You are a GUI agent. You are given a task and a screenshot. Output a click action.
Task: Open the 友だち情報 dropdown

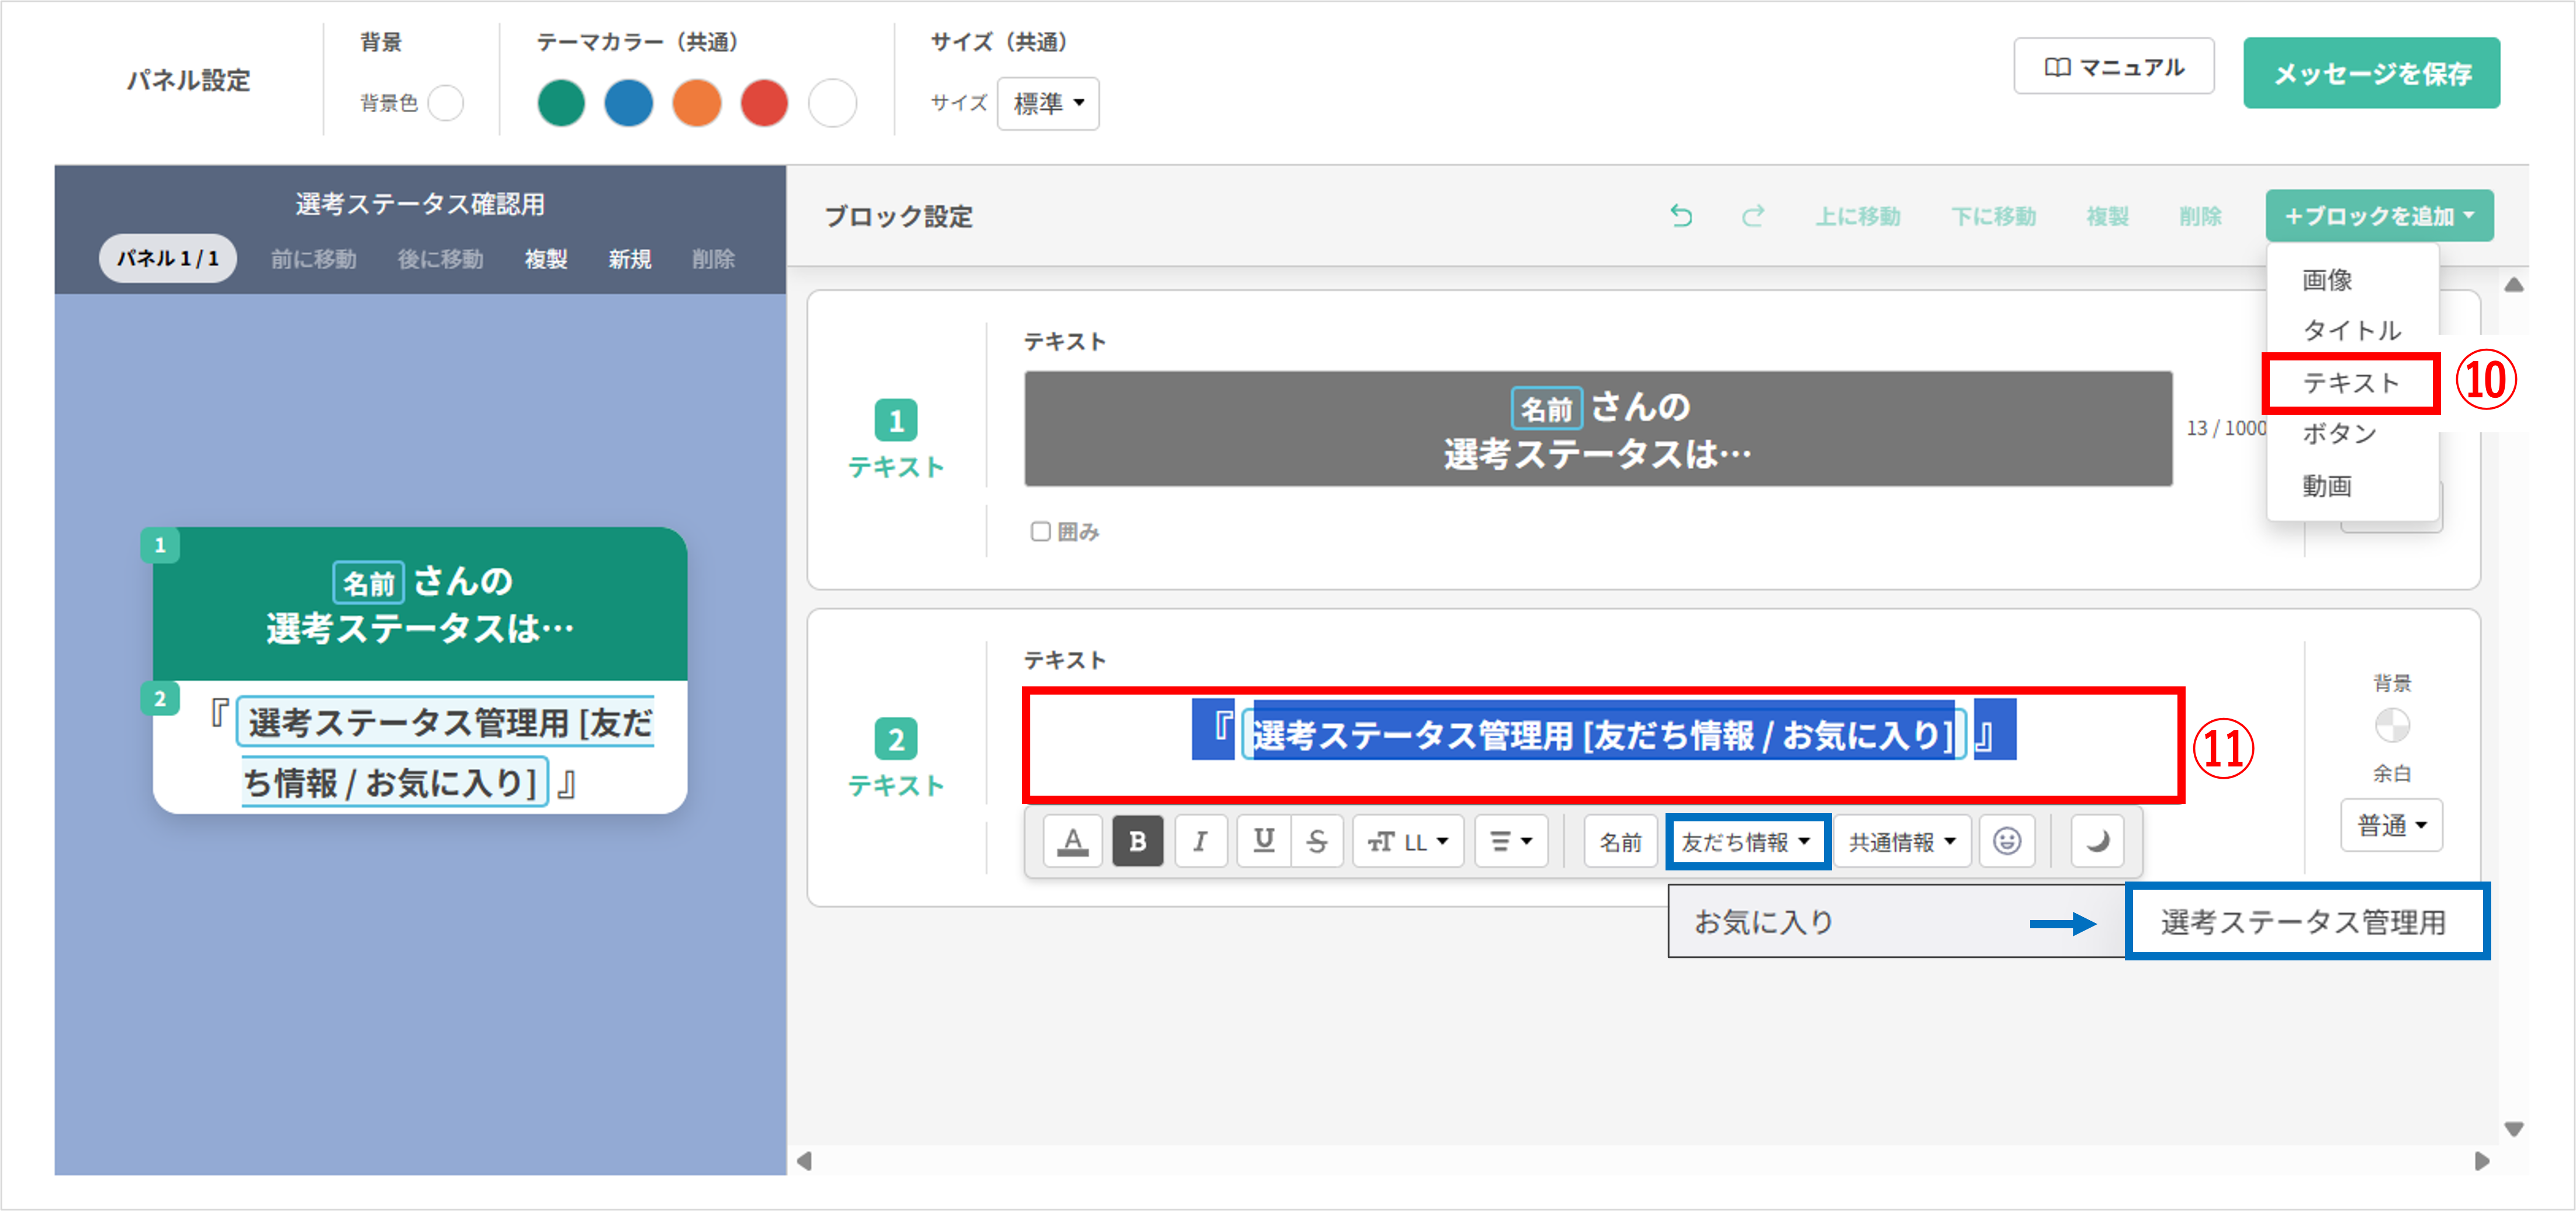pyautogui.click(x=1747, y=841)
